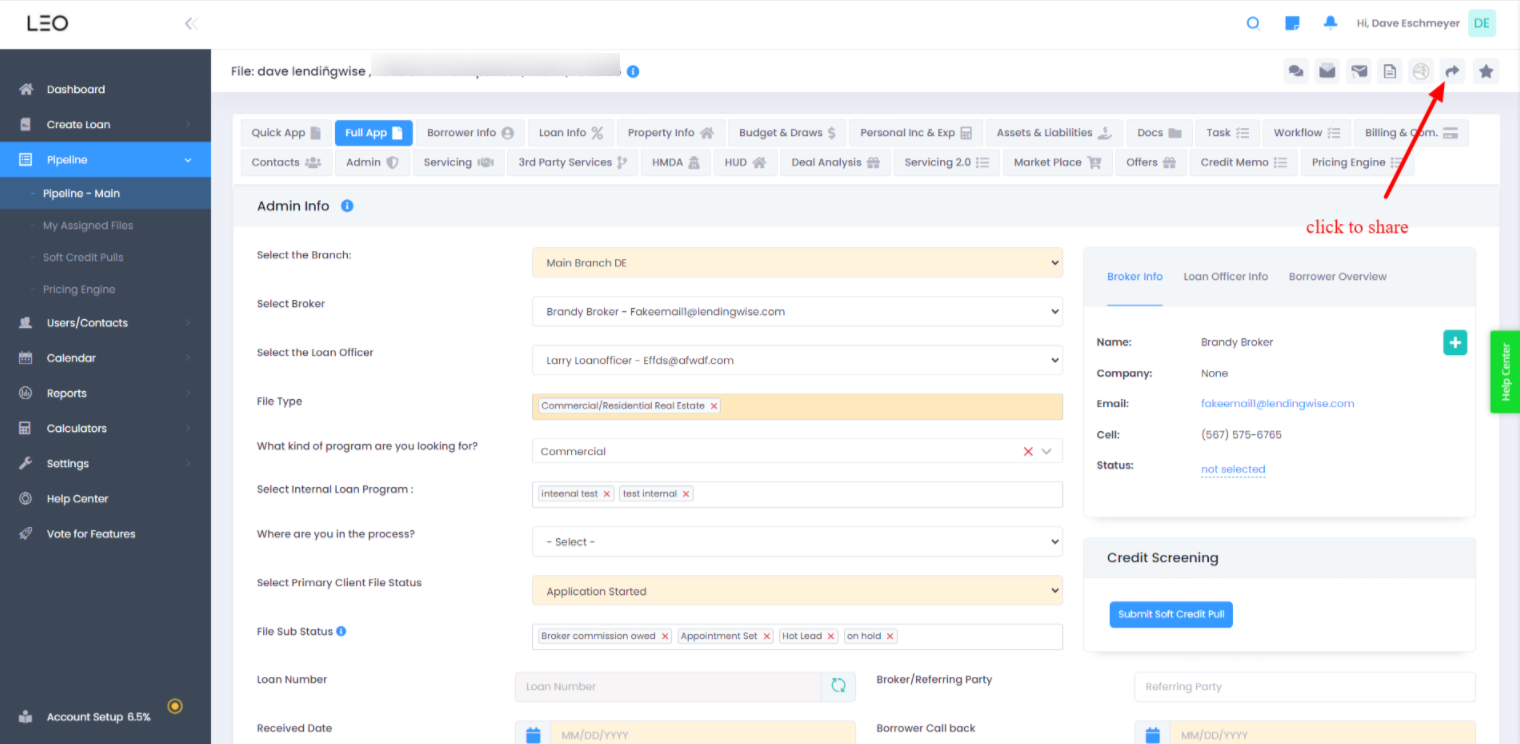Screen dimensions: 1520x744
Task: Click green plus button in Broker Info
Action: pyautogui.click(x=1455, y=342)
